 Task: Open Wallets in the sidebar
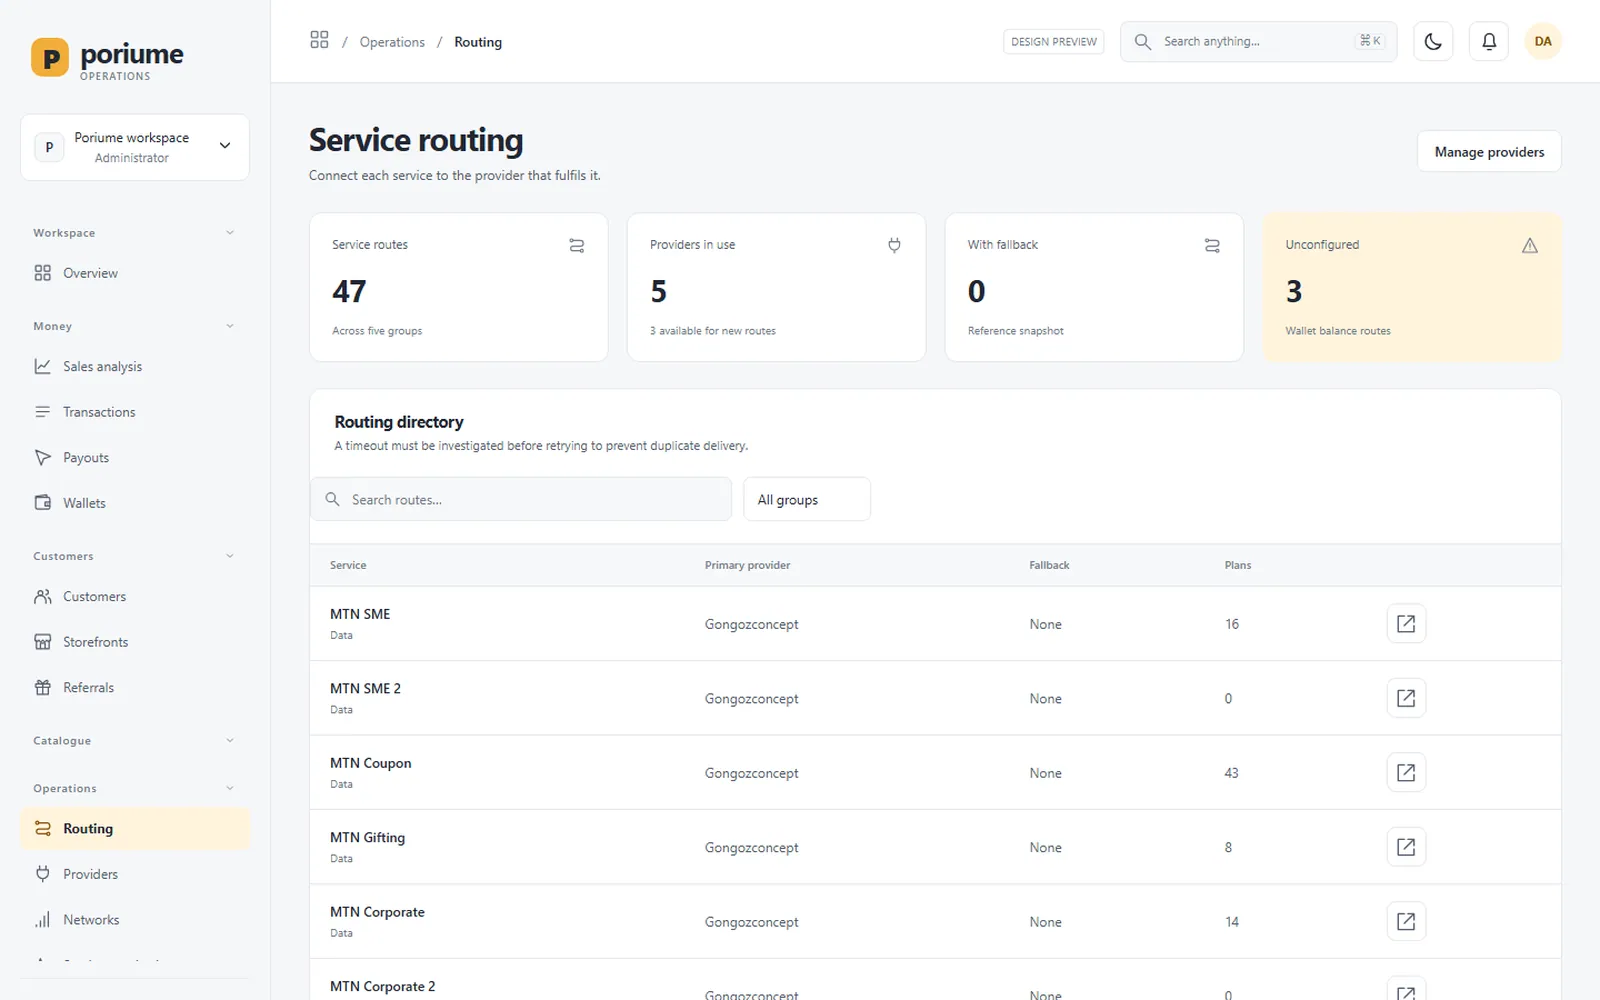[135, 503]
